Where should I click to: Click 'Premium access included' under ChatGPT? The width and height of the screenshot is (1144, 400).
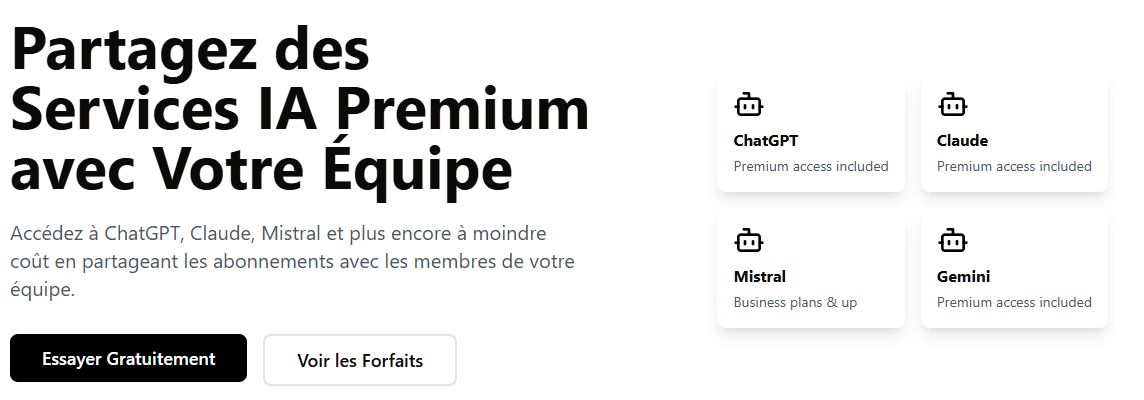point(811,166)
